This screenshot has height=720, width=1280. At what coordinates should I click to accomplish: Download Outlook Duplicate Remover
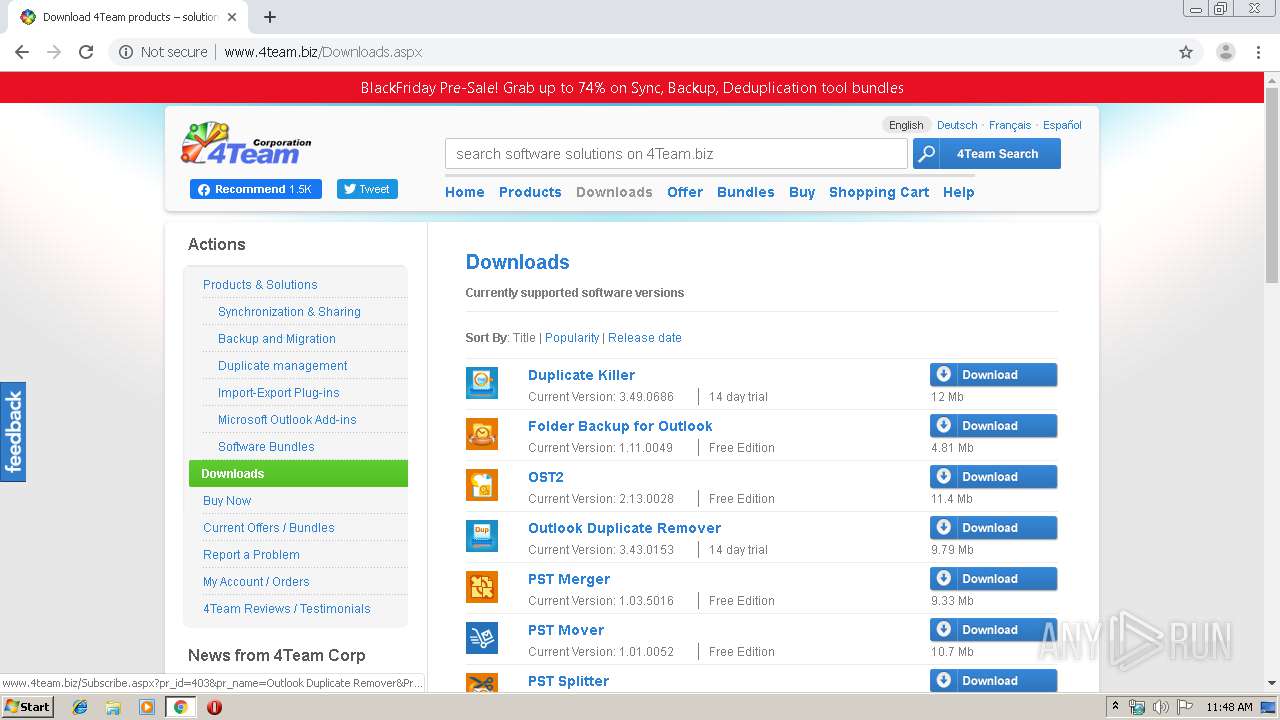pyautogui.click(x=993, y=528)
